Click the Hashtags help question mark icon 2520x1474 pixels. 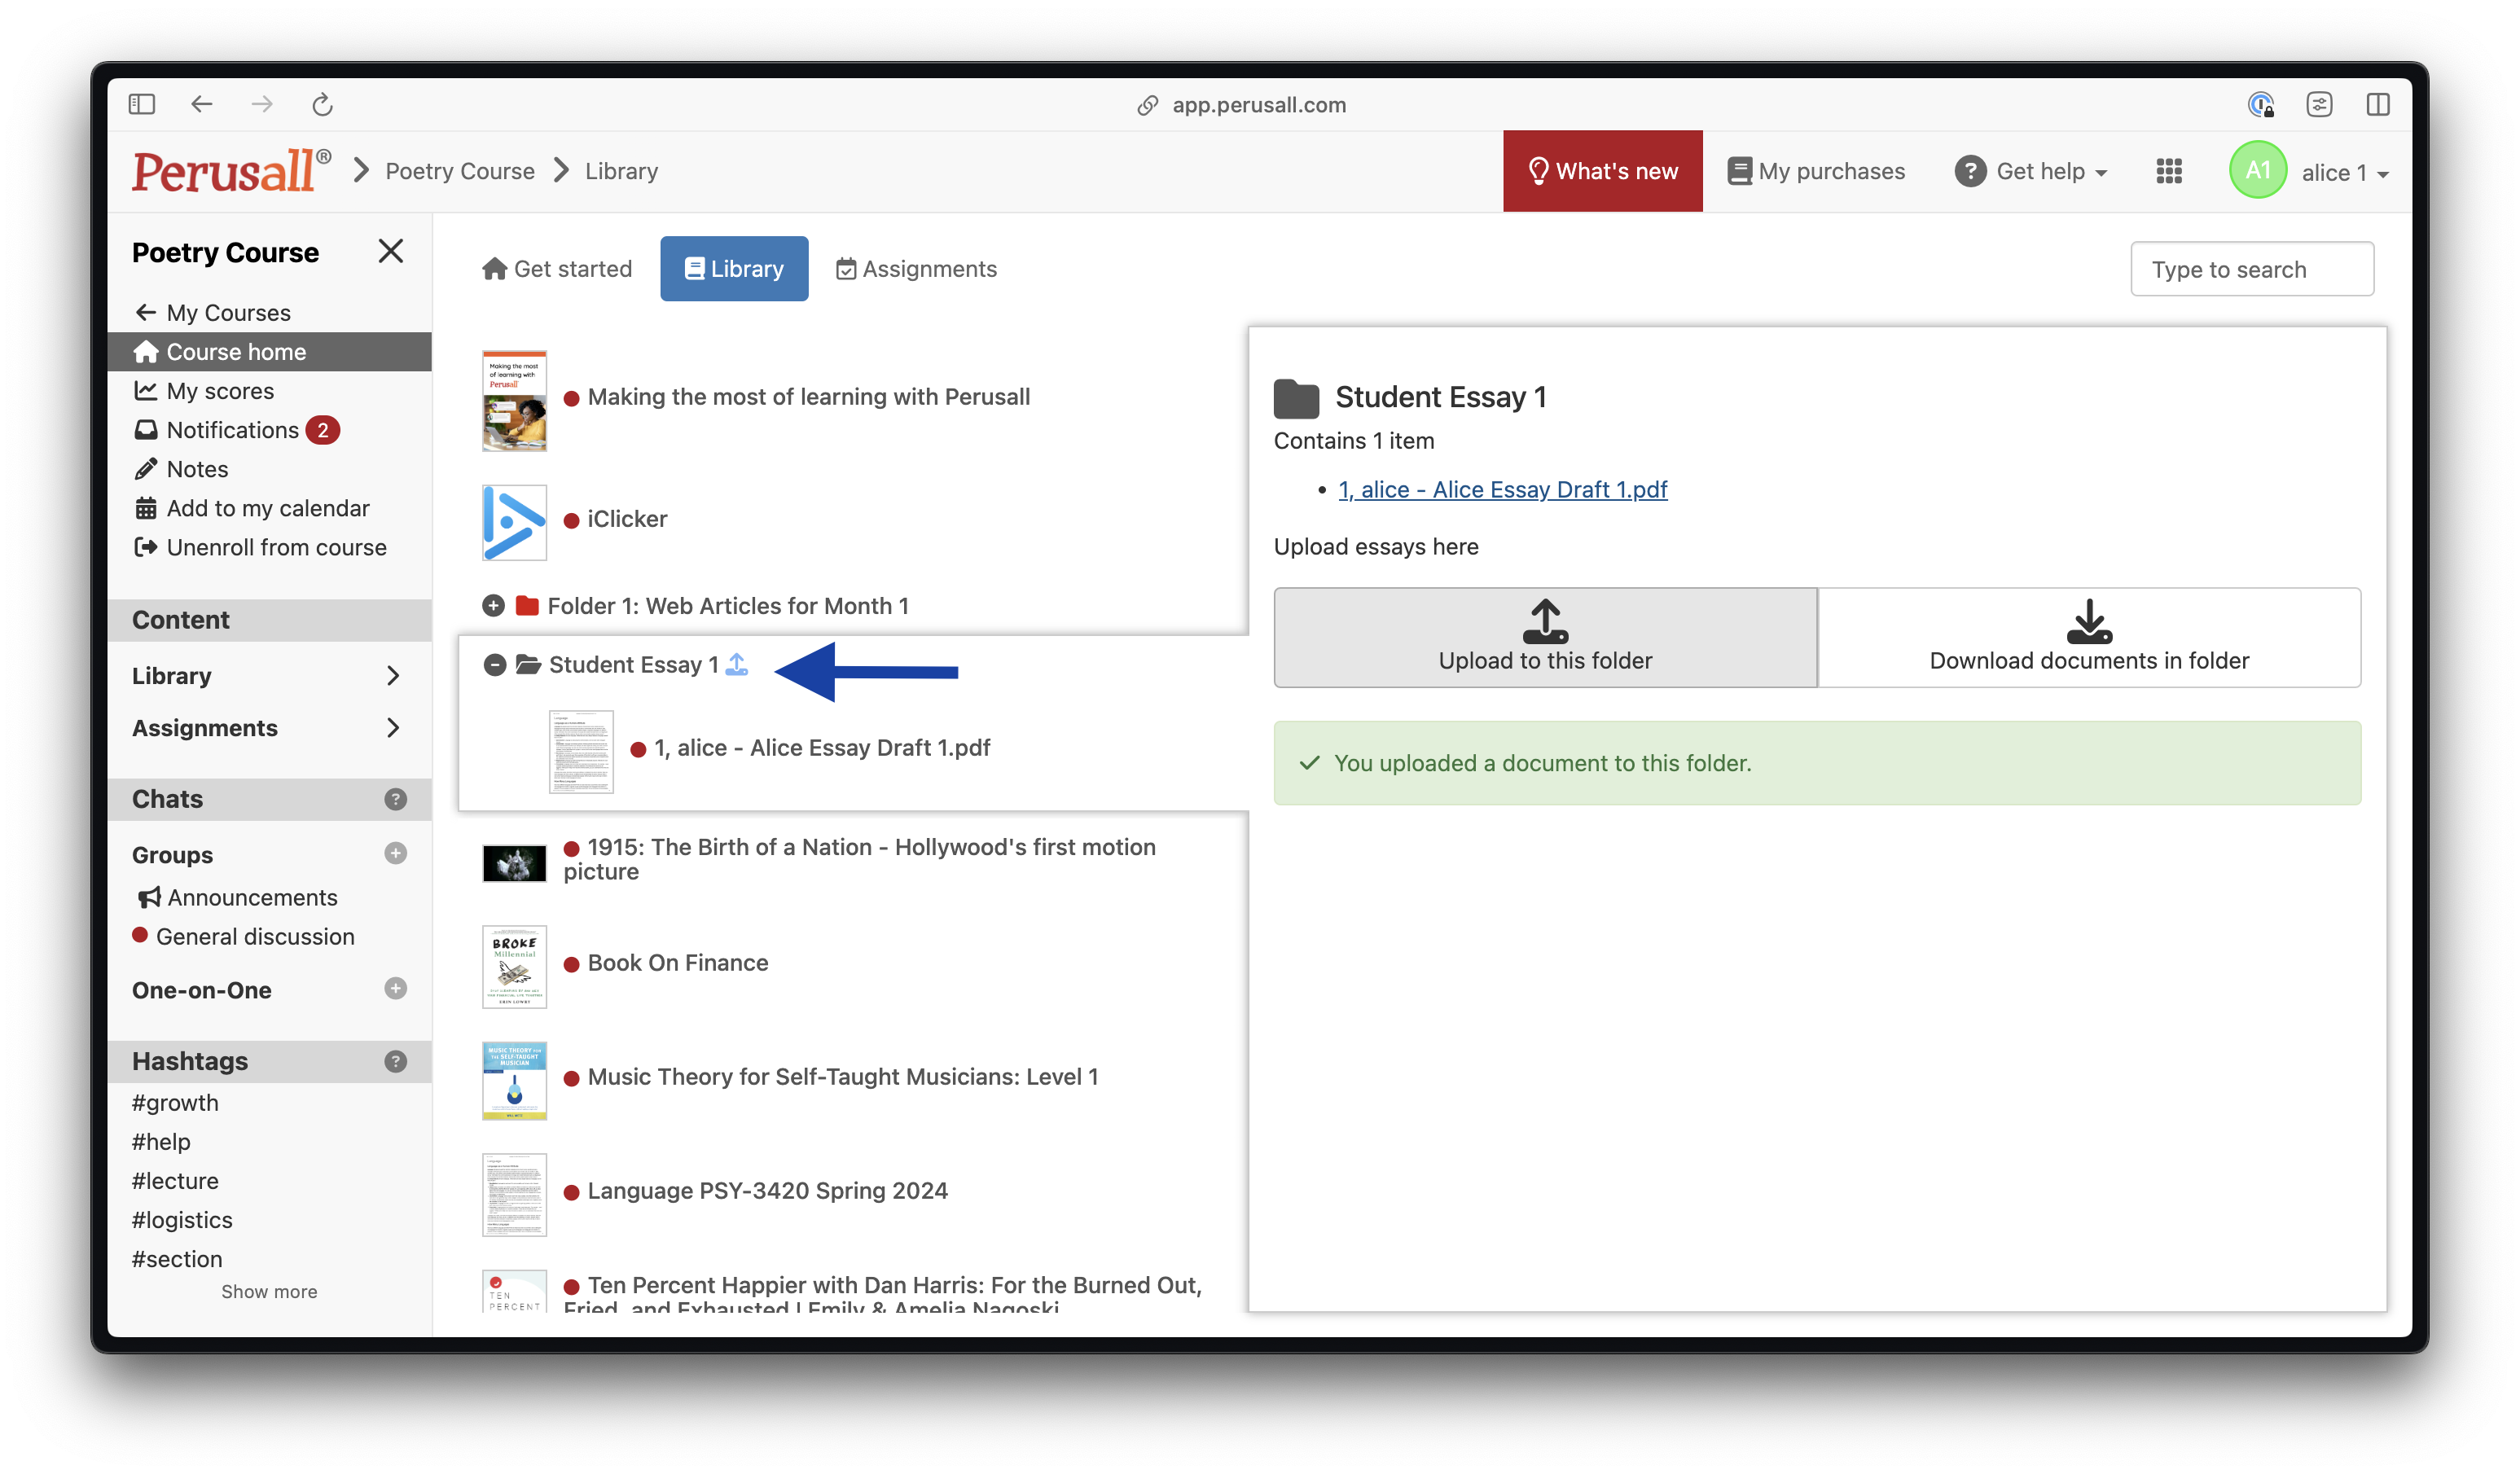[x=395, y=1061]
